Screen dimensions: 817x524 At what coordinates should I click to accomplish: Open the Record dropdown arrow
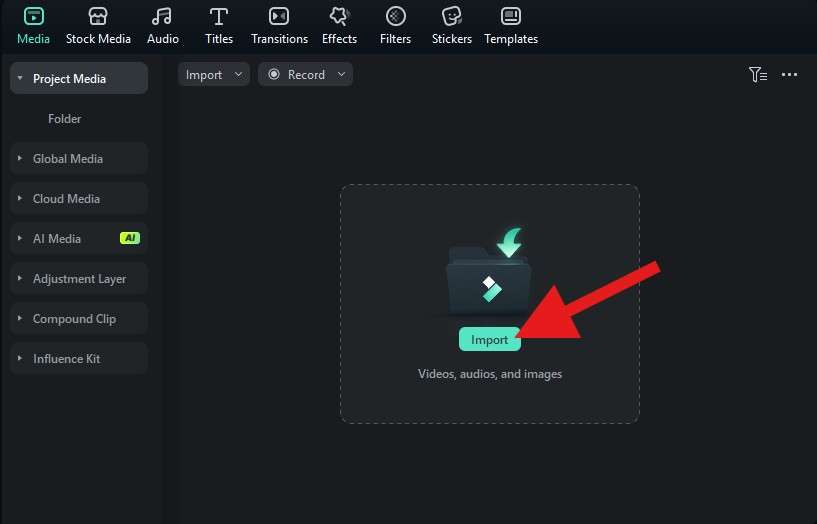pyautogui.click(x=341, y=74)
